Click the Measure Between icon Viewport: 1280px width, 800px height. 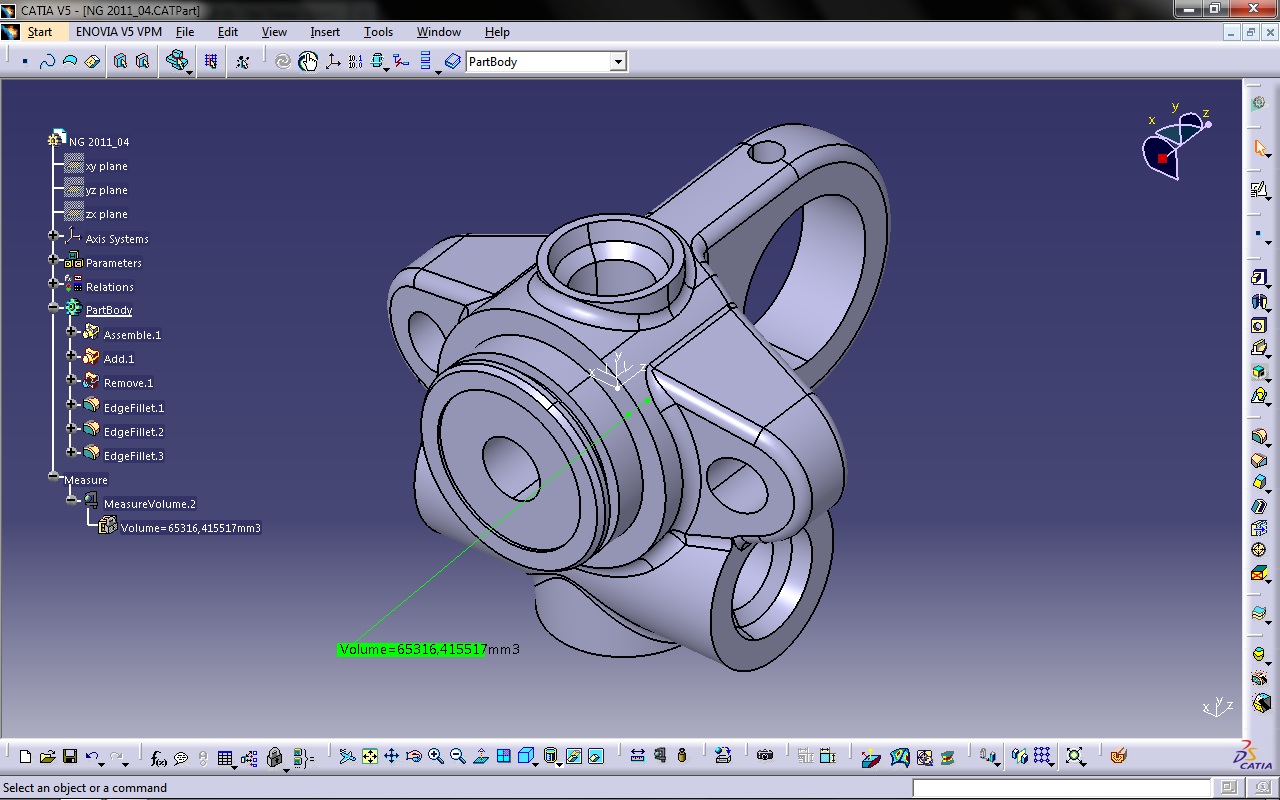coord(637,757)
